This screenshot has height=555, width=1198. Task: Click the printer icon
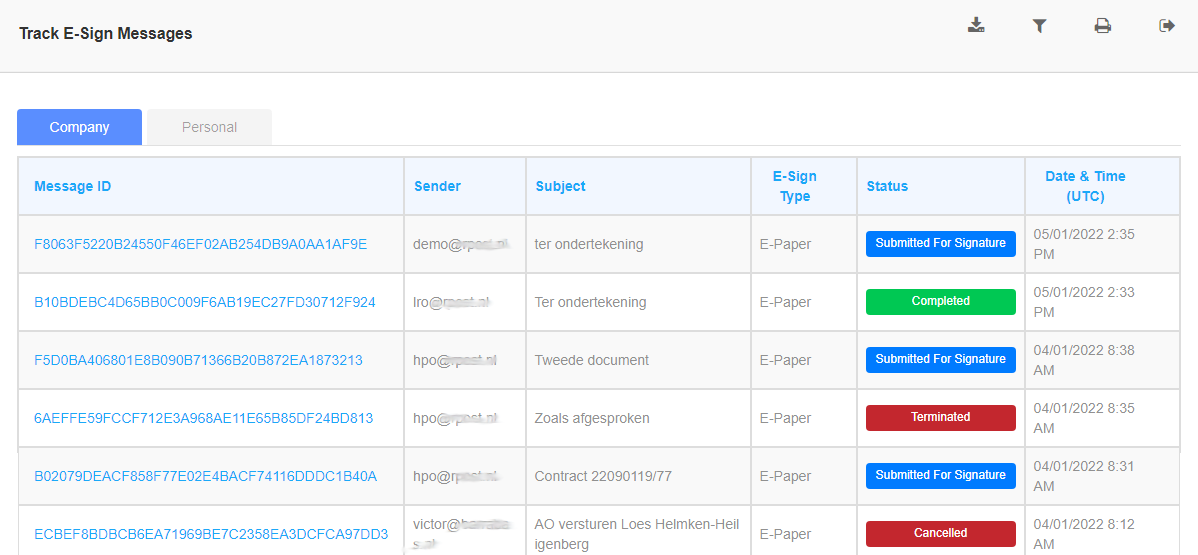pyautogui.click(x=1102, y=26)
